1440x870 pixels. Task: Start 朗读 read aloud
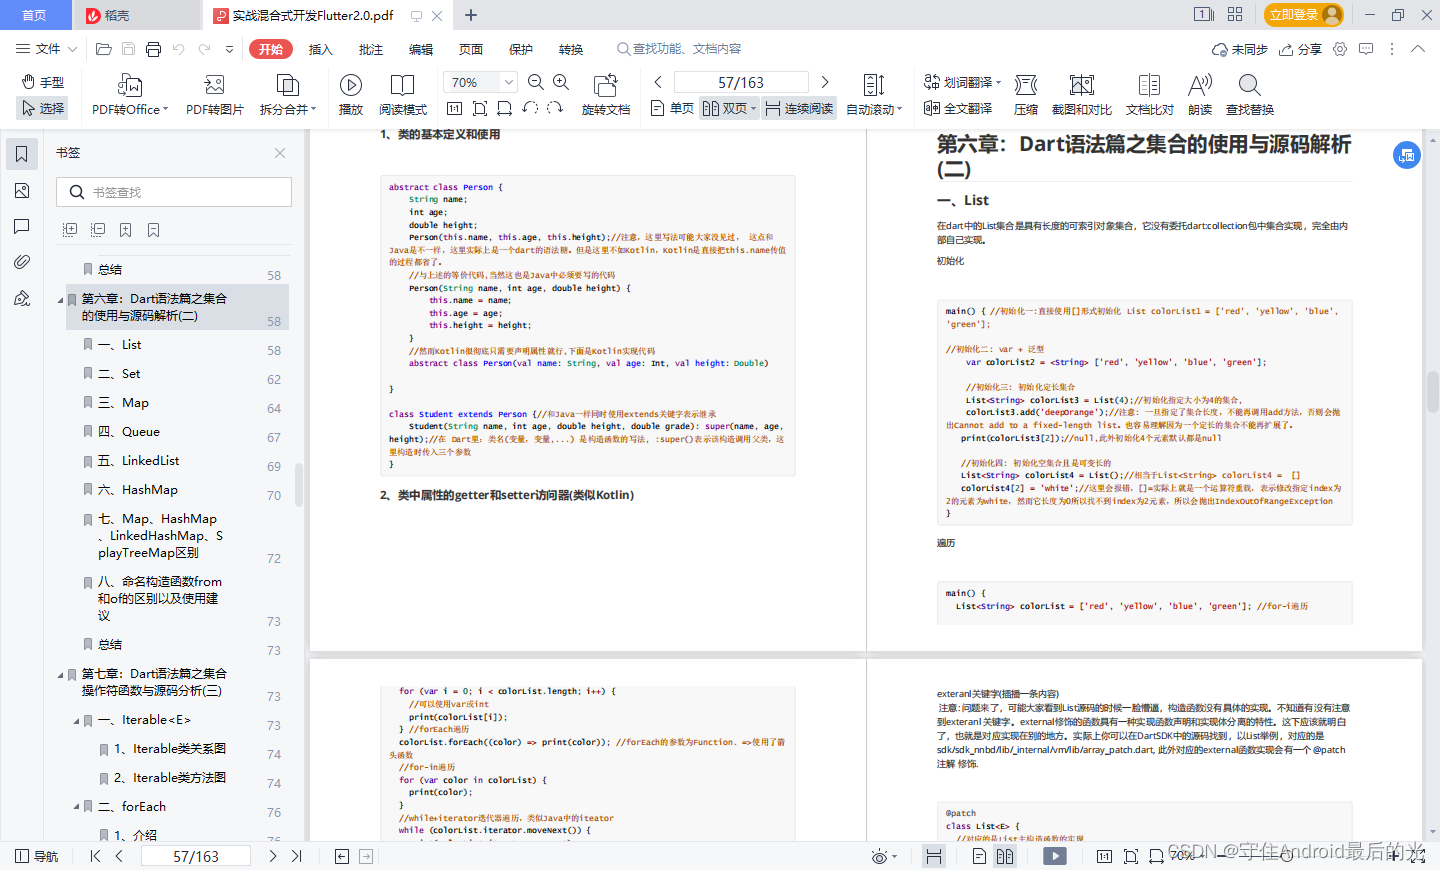(1200, 95)
